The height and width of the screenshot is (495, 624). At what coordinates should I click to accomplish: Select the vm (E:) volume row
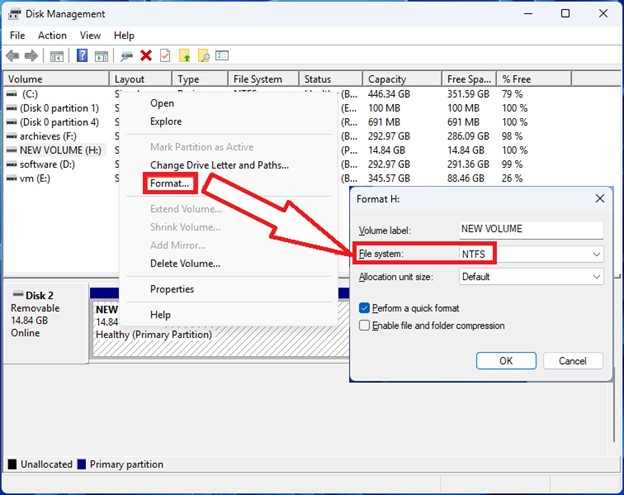click(x=29, y=179)
